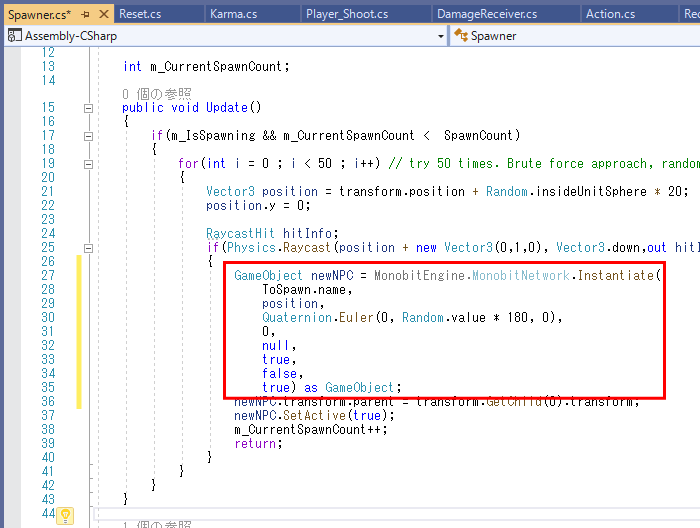This screenshot has height=528, width=700.
Task: Close the Spawner.cs tab
Action: pos(103,14)
